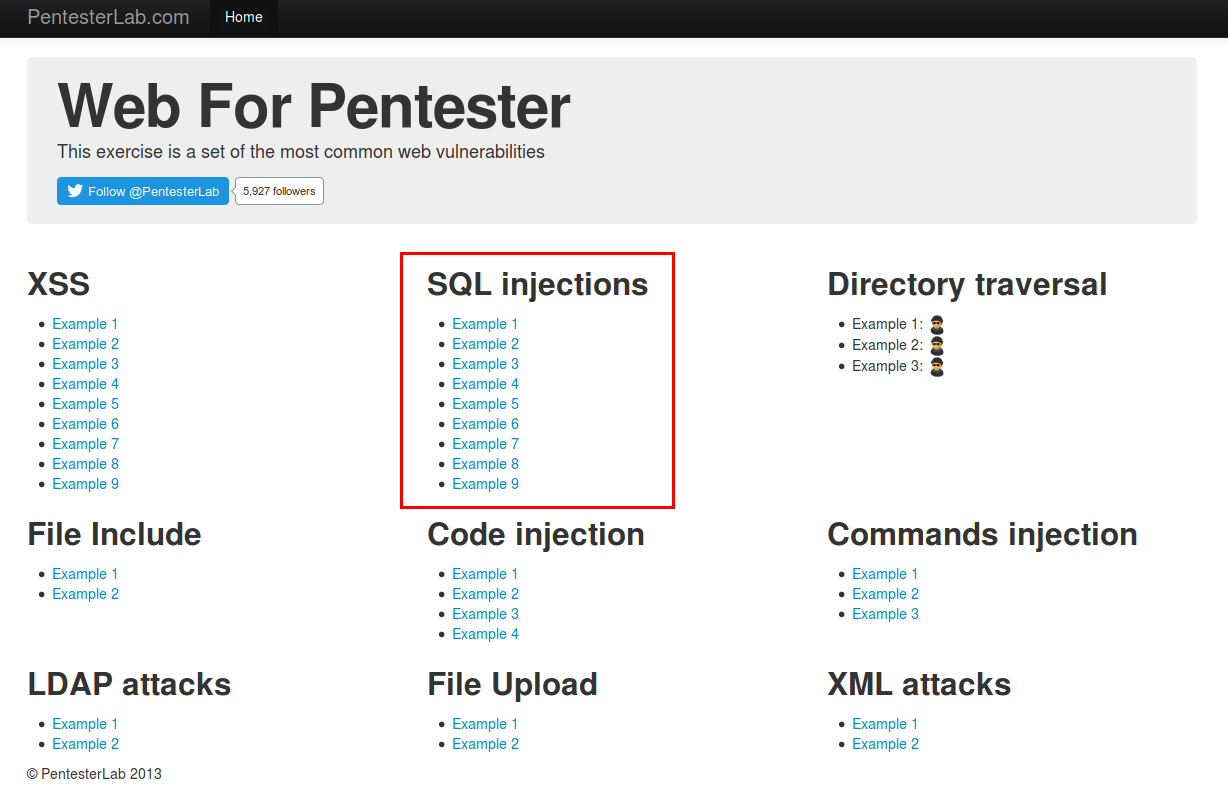
Task: Open XSS Example 1
Action: point(85,323)
